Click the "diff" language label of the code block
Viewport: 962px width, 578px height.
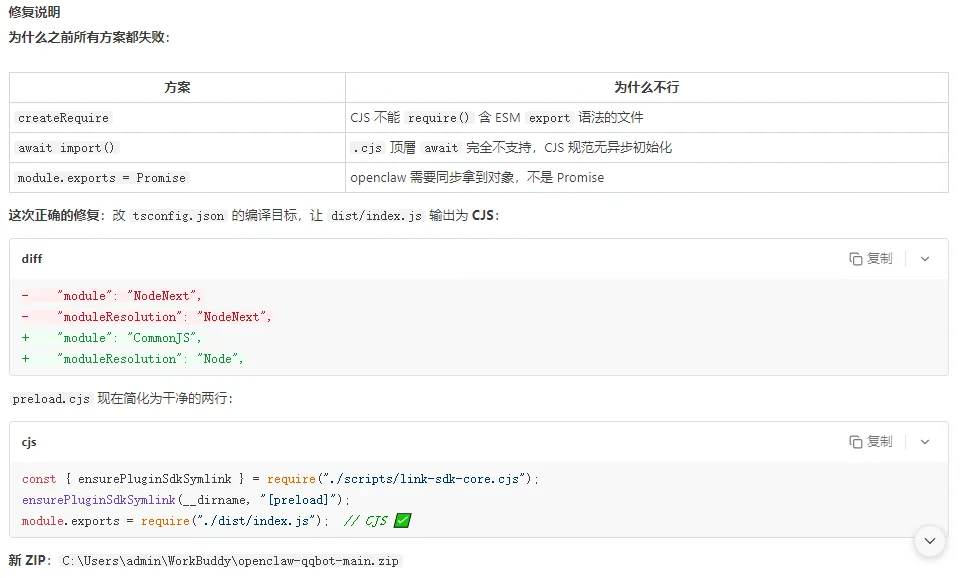click(32, 258)
